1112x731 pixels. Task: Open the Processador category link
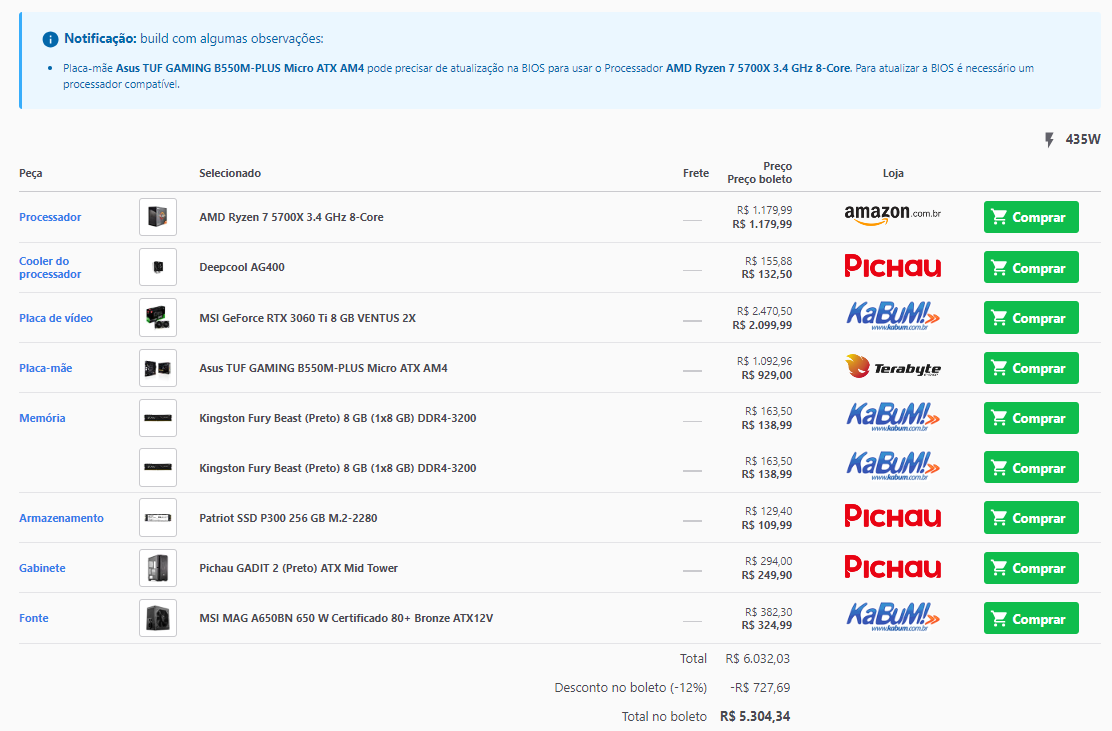coord(50,217)
